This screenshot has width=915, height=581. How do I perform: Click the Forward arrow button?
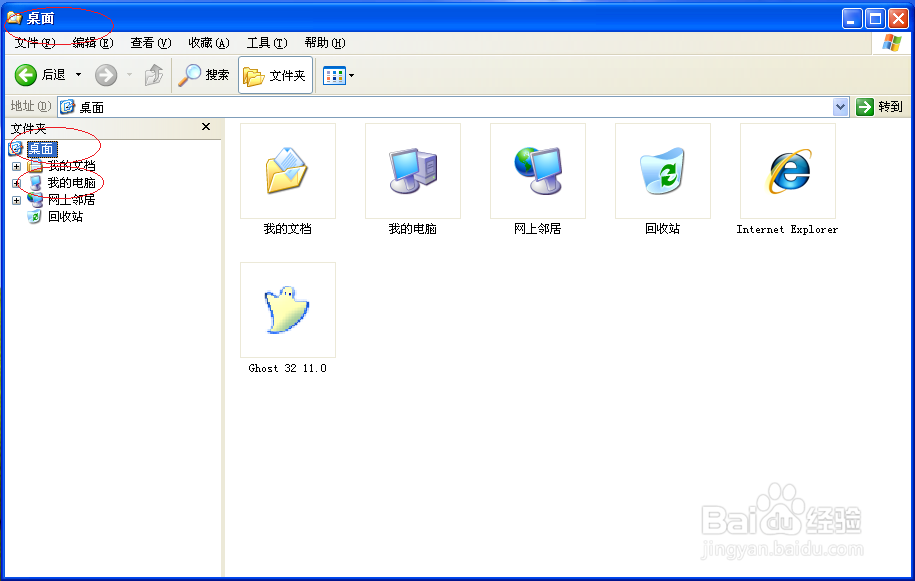pyautogui.click(x=106, y=75)
